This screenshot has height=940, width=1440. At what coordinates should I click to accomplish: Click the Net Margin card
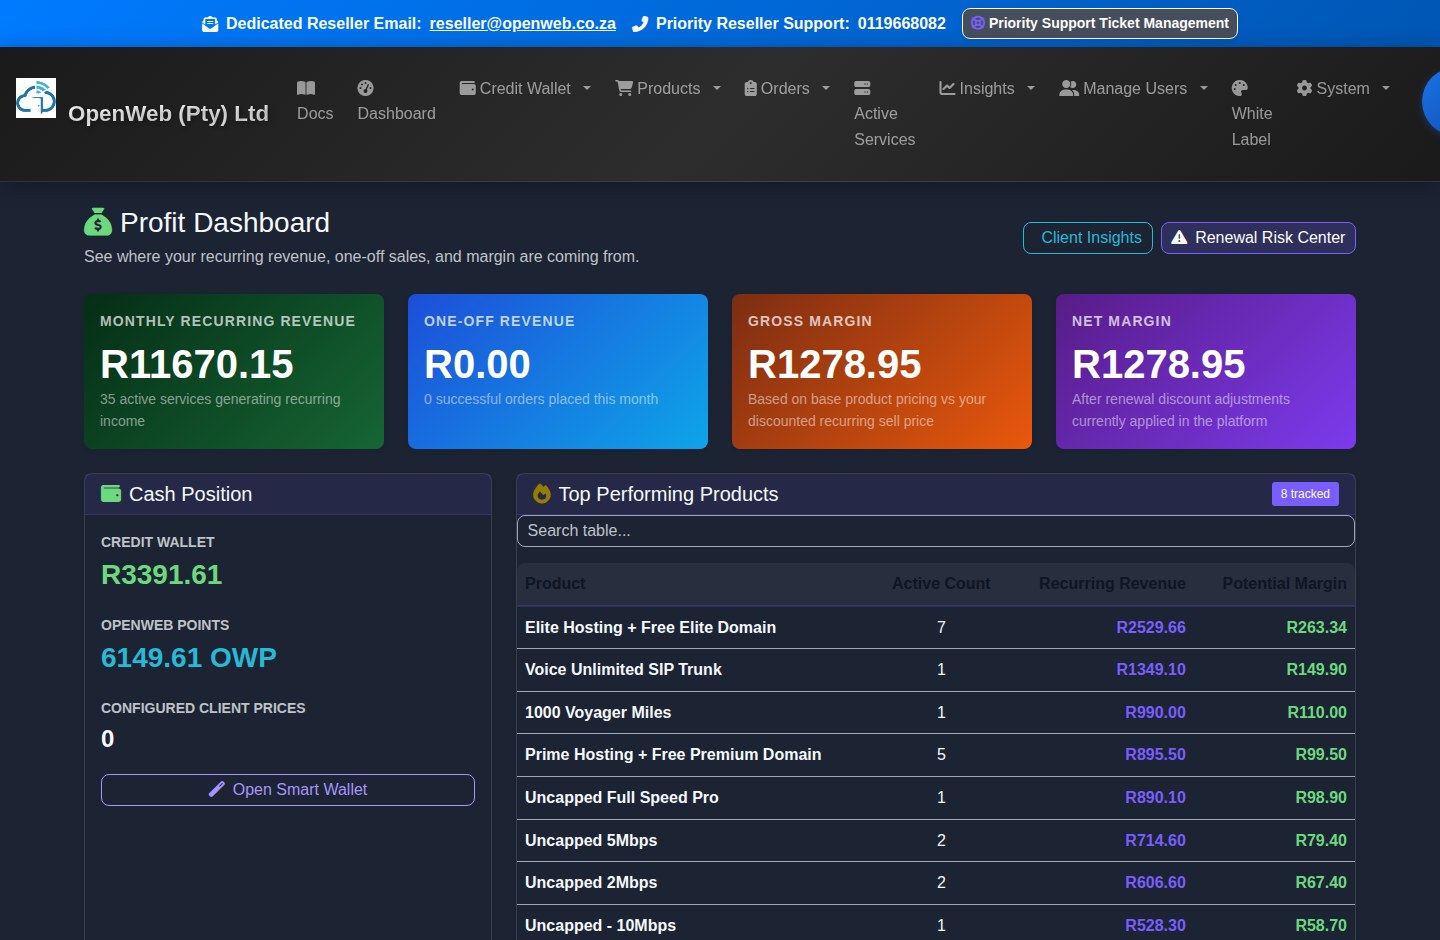[x=1206, y=371]
